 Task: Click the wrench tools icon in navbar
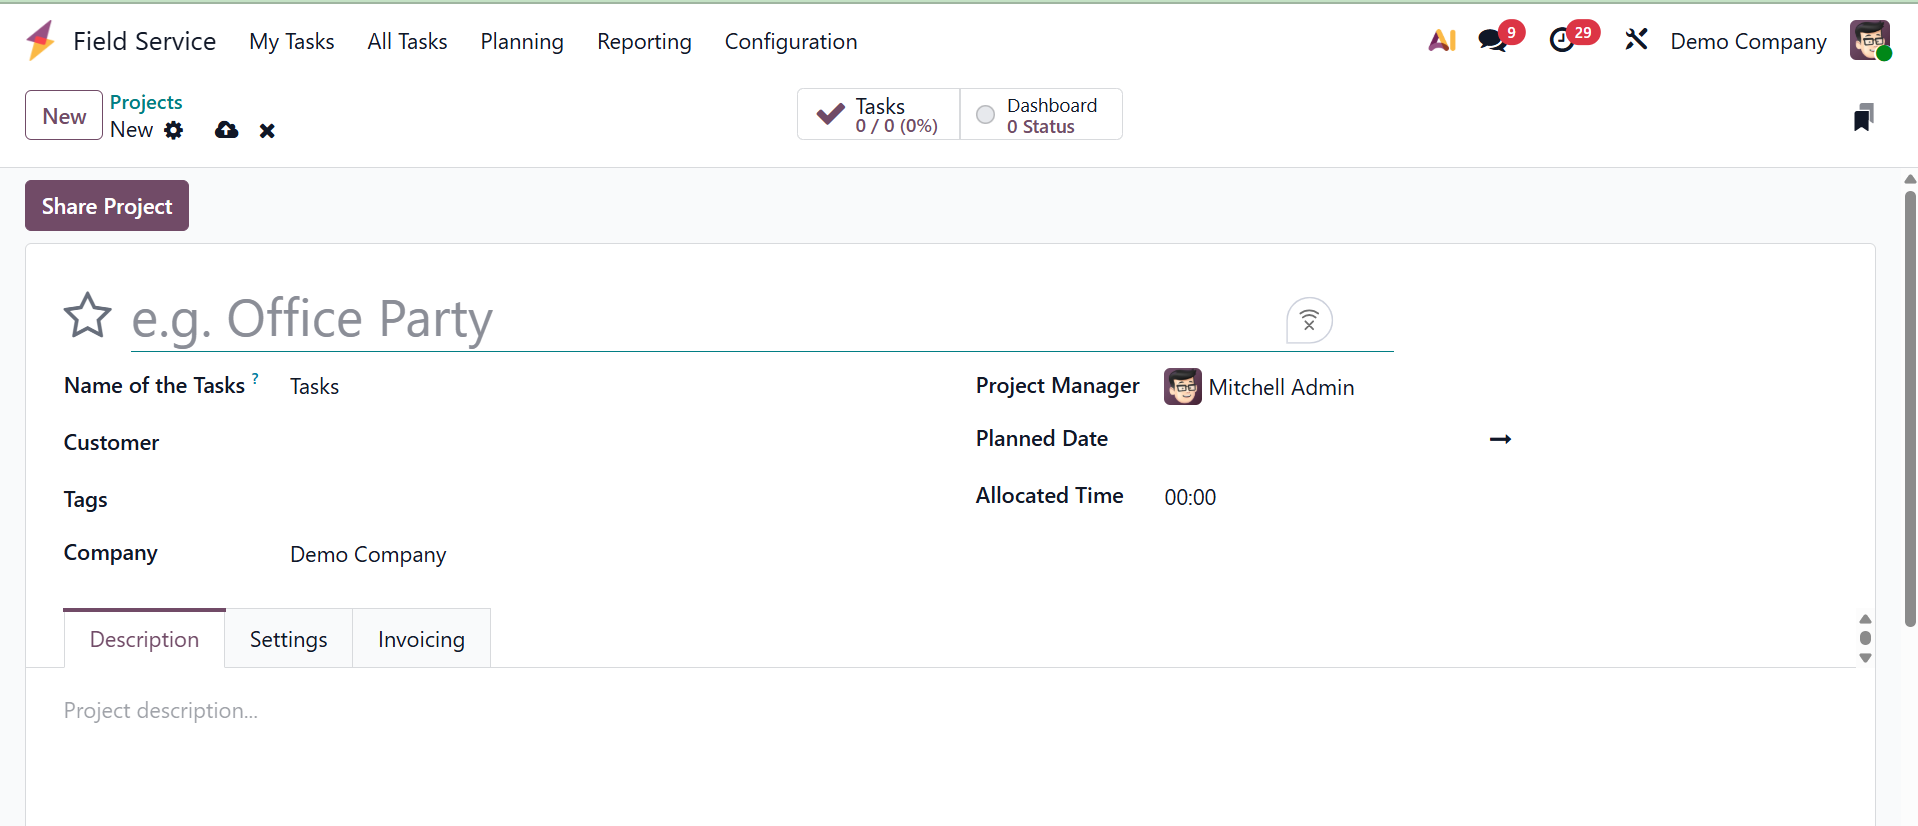(x=1636, y=40)
